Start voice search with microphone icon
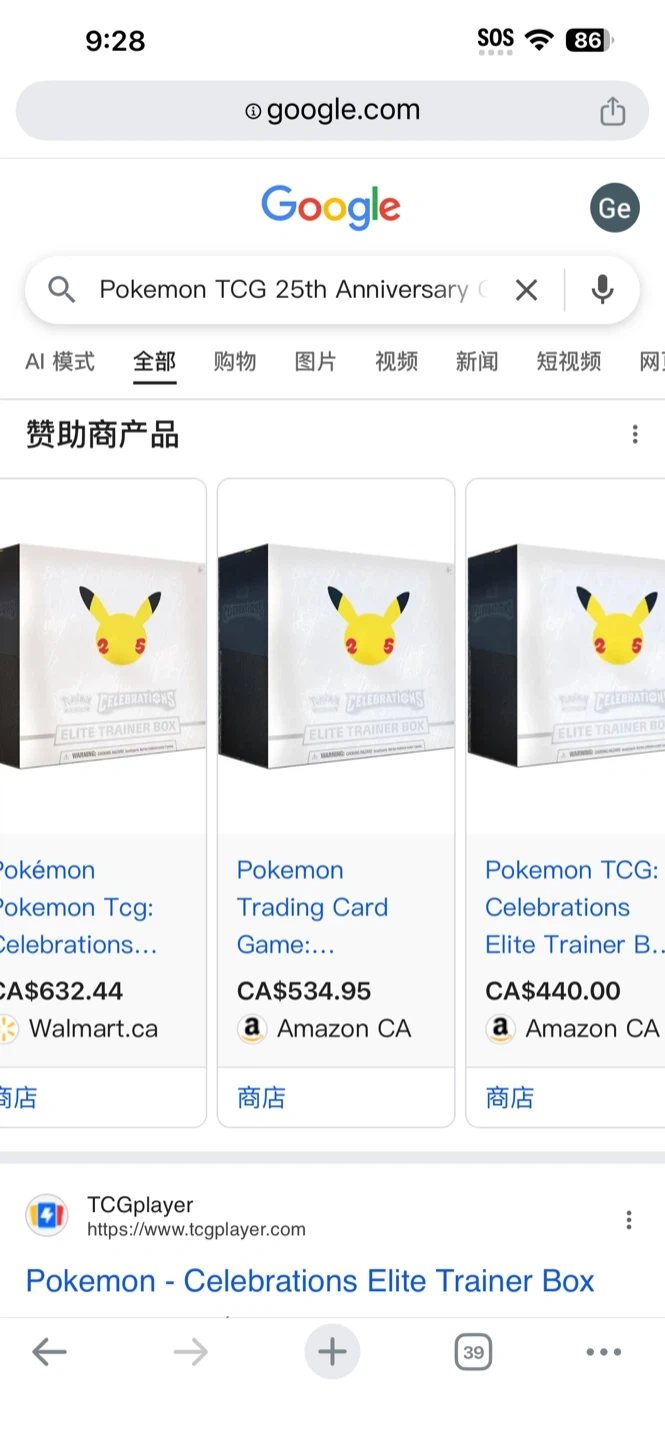665x1440 pixels. 602,290
